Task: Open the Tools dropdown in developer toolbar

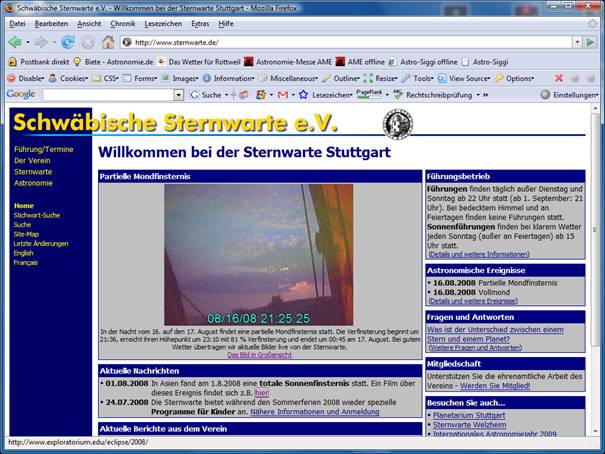Action: pos(418,78)
